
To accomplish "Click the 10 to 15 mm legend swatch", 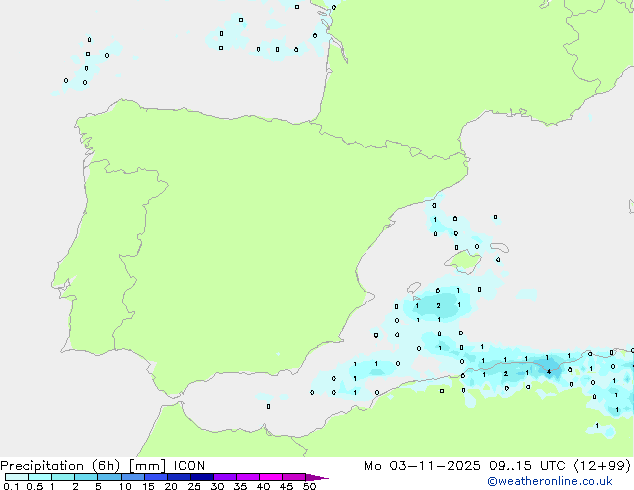I will [x=132, y=477].
